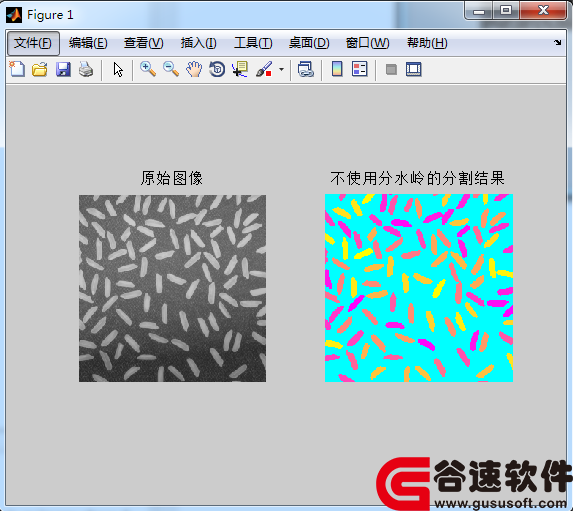This screenshot has width=573, height=511.
Task: Open the 文件(F) menu
Action: (x=33, y=43)
